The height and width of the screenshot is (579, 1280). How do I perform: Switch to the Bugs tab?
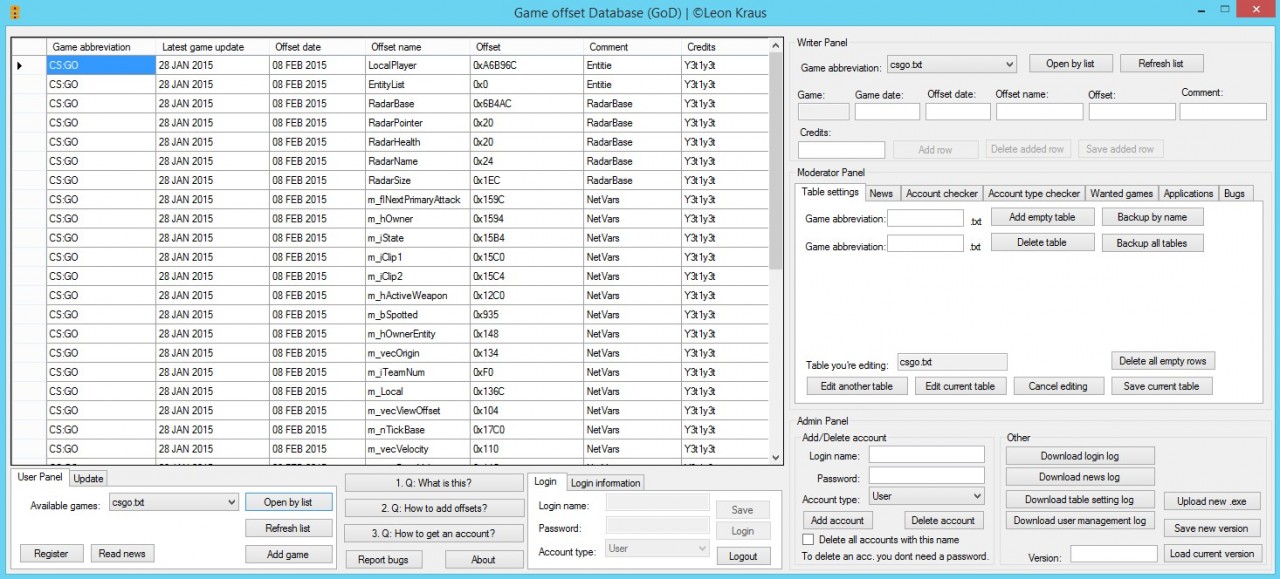[1235, 193]
